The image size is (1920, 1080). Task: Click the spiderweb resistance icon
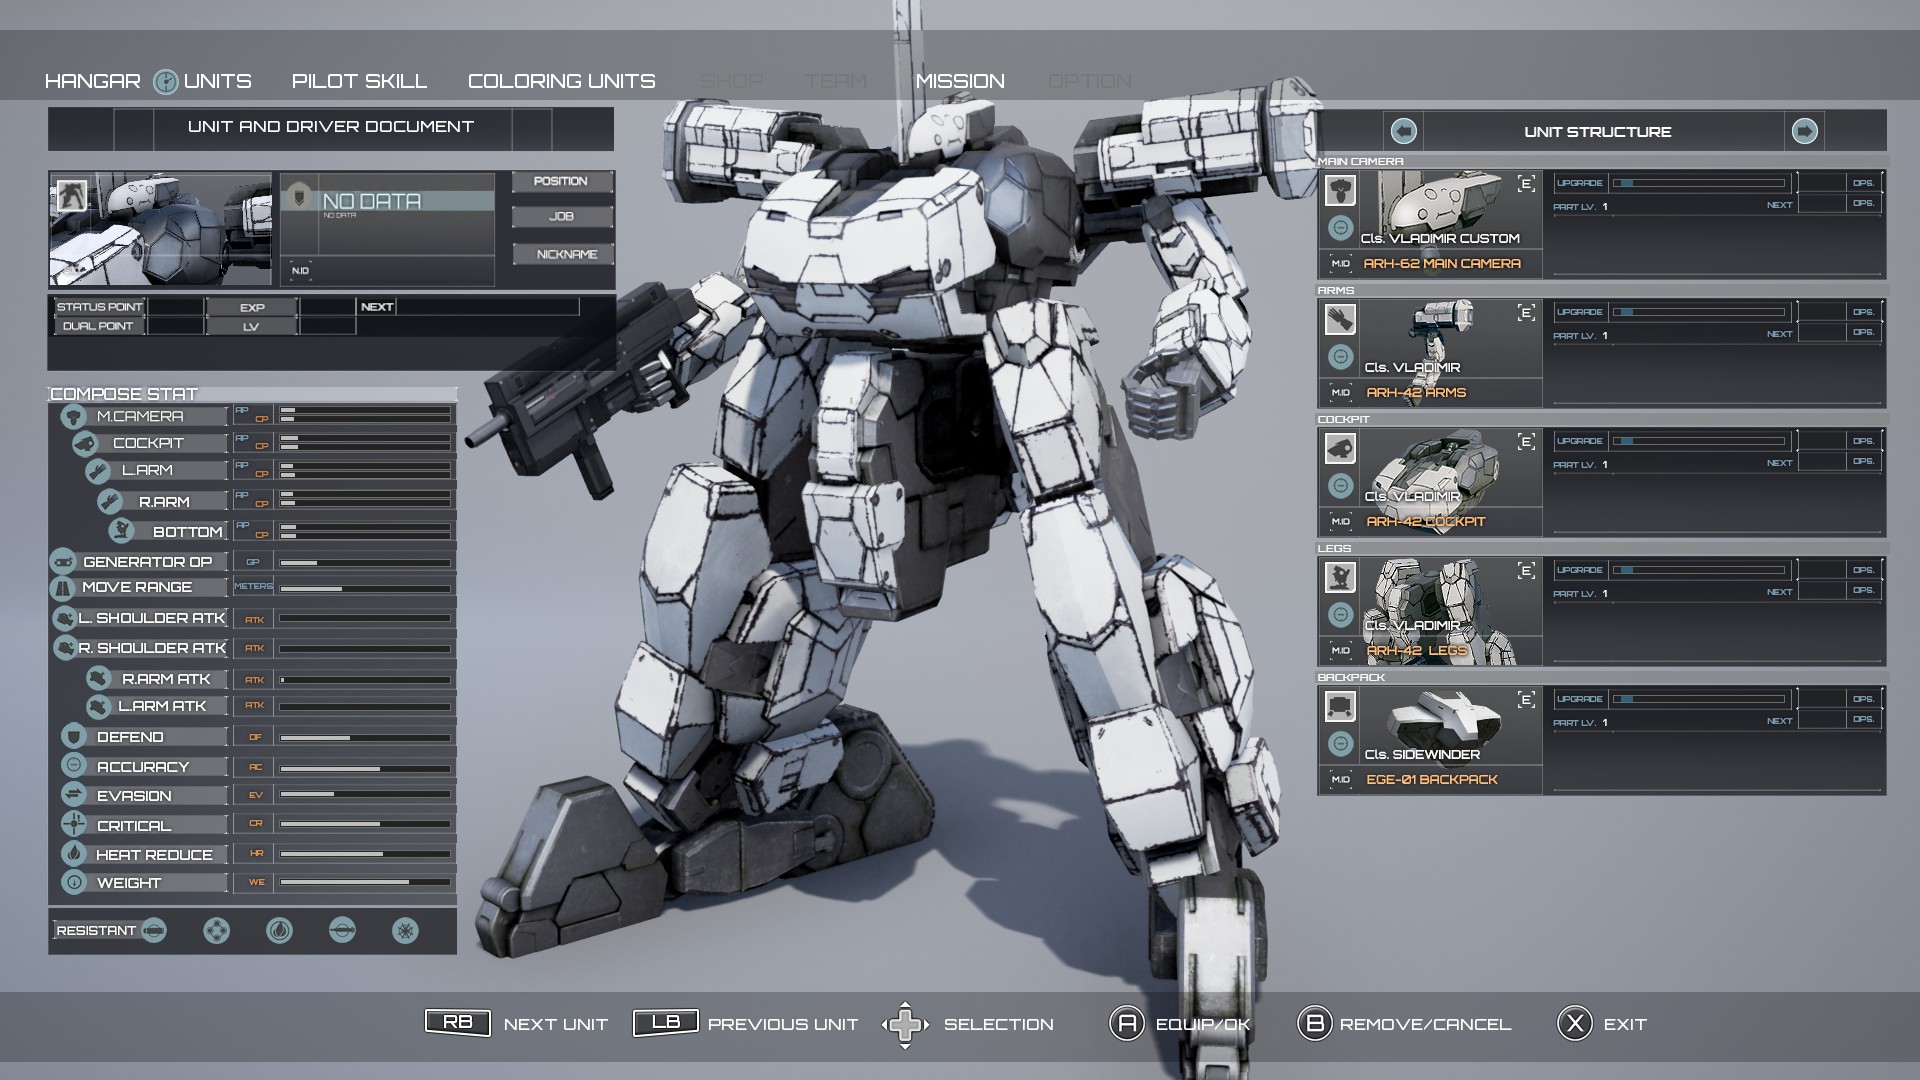[405, 931]
